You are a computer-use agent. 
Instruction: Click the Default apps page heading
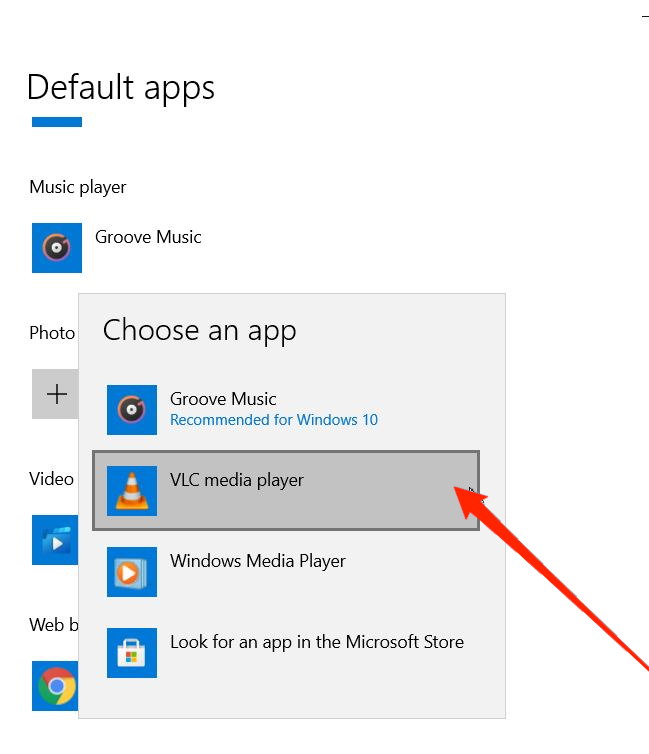coord(120,88)
